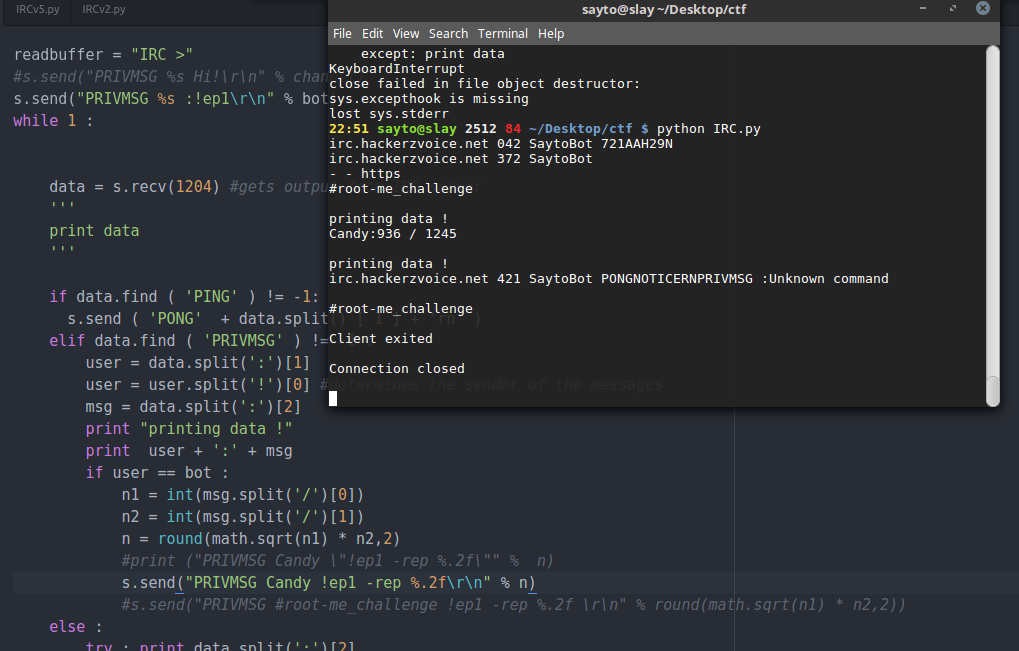Click the line containing '042 SaytoBot 721AAH29N'
1019x651 pixels.
[500, 144]
